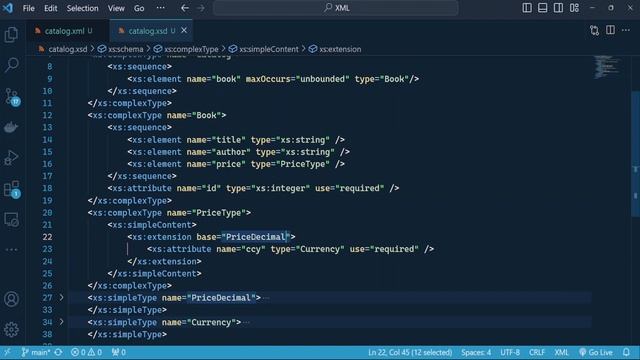Select the catalog.xsd tab
640x360 pixels.
click(148, 31)
